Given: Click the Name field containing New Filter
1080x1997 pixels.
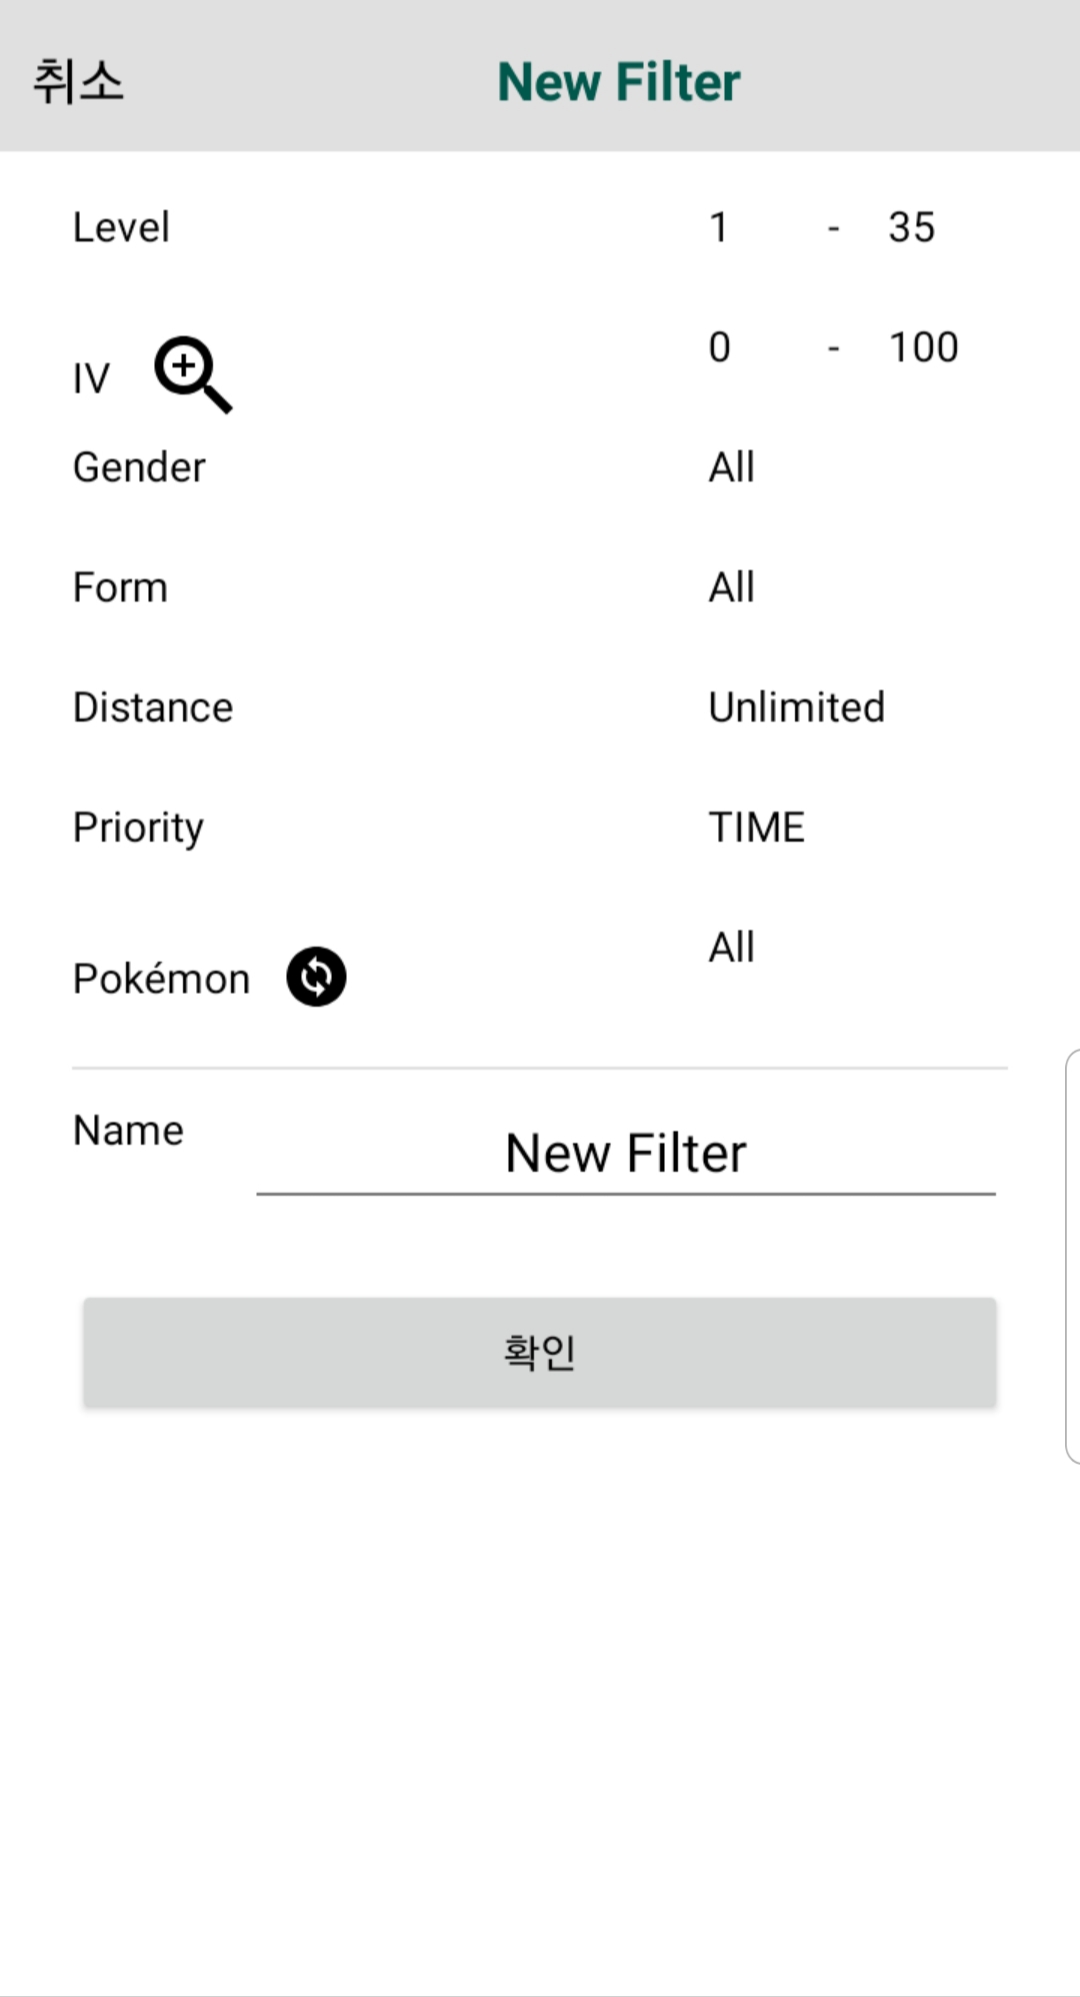Looking at the screenshot, I should [625, 1153].
